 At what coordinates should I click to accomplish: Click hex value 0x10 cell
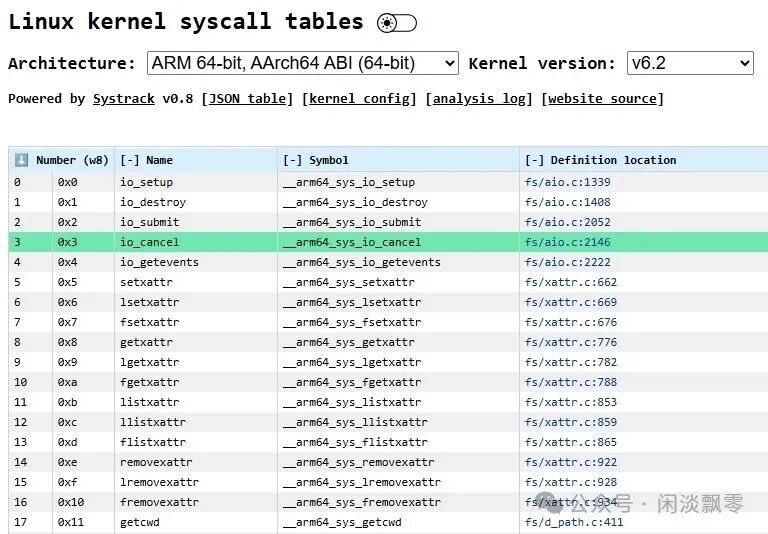pos(83,502)
